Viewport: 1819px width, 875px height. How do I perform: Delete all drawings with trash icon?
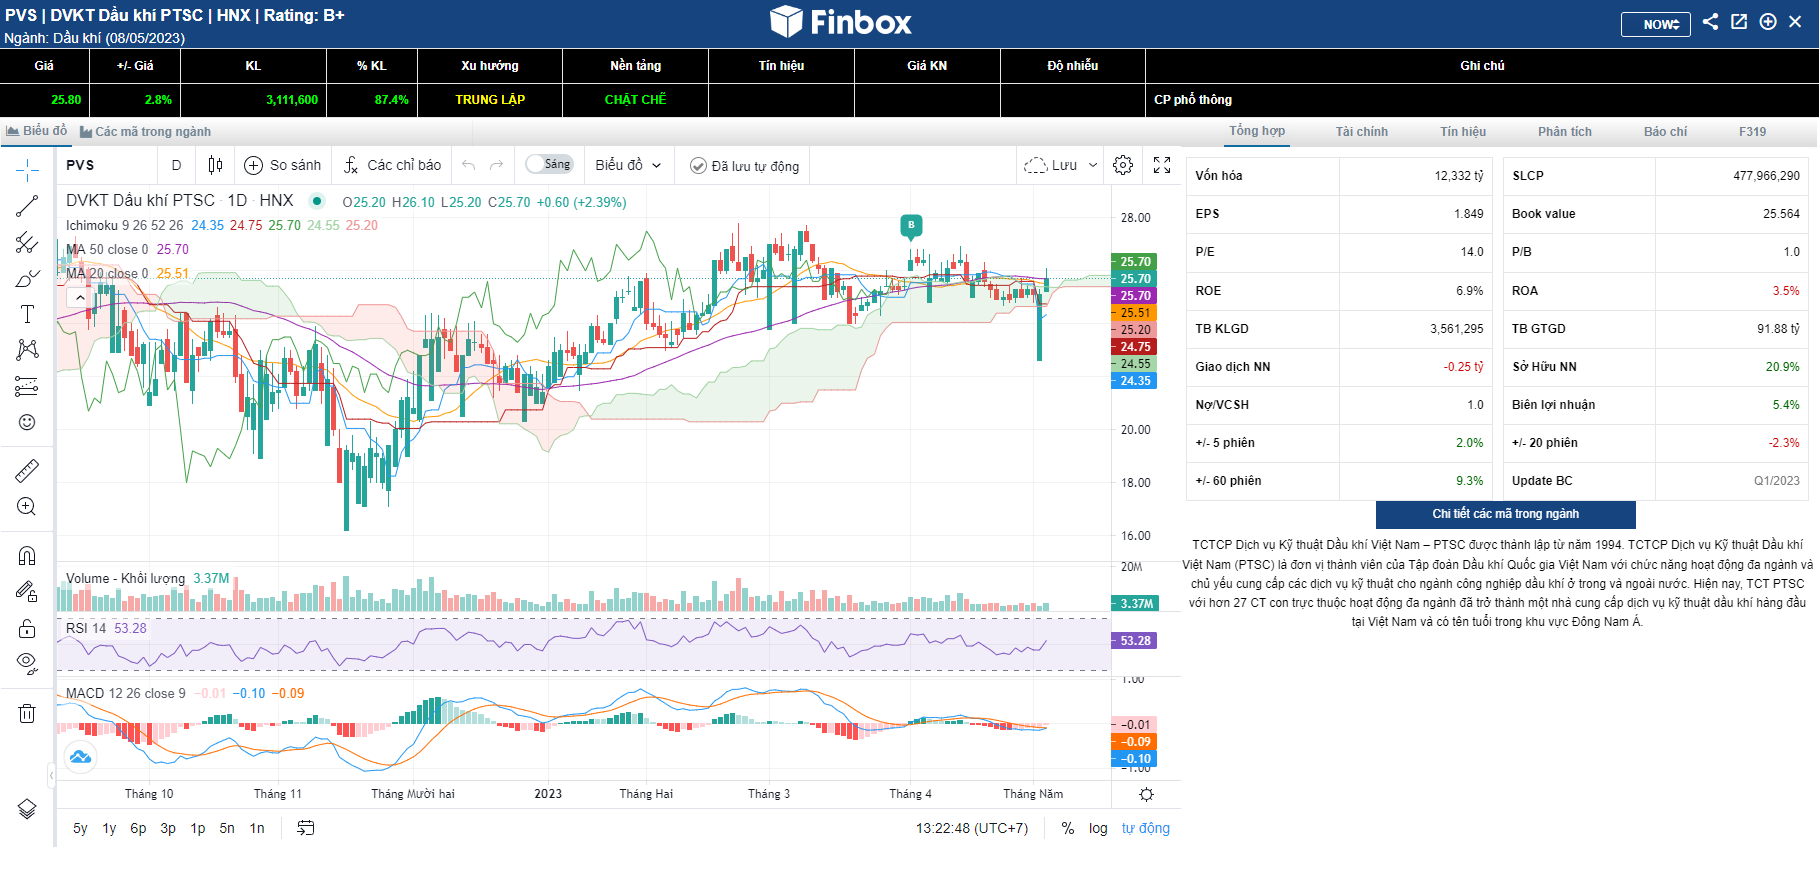pos(27,713)
